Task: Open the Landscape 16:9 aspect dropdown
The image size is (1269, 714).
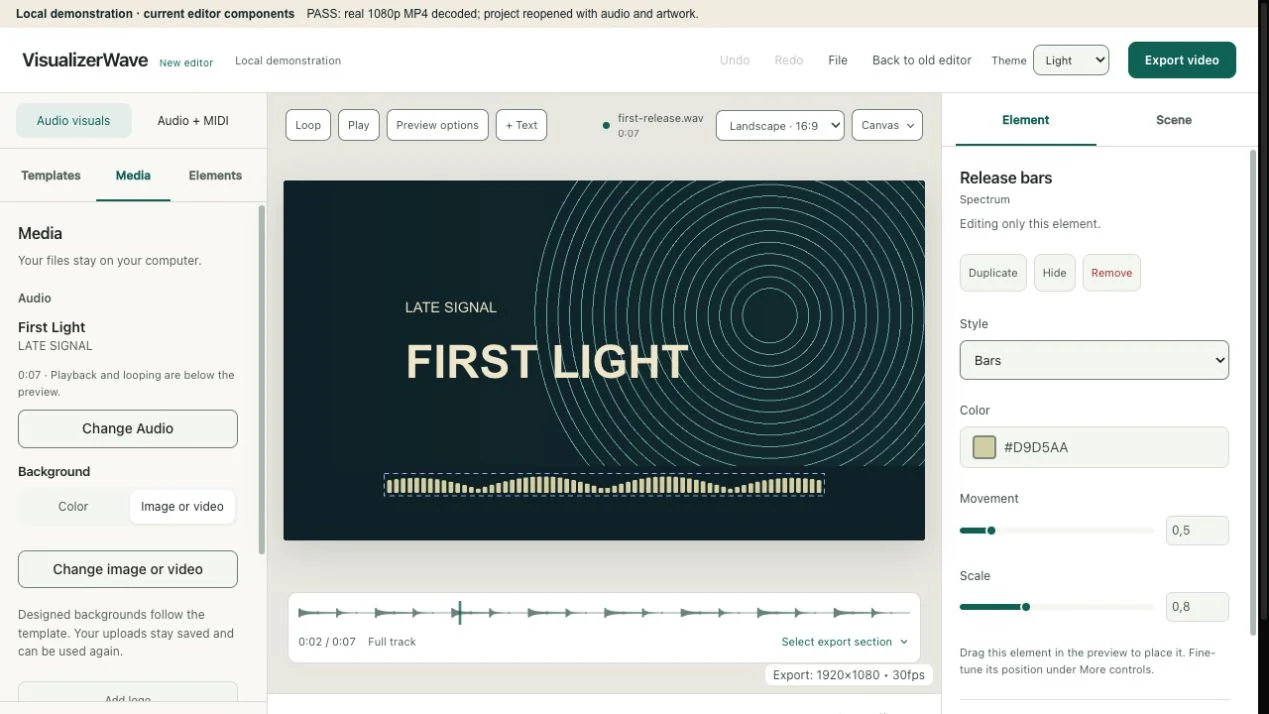Action: tap(780, 125)
